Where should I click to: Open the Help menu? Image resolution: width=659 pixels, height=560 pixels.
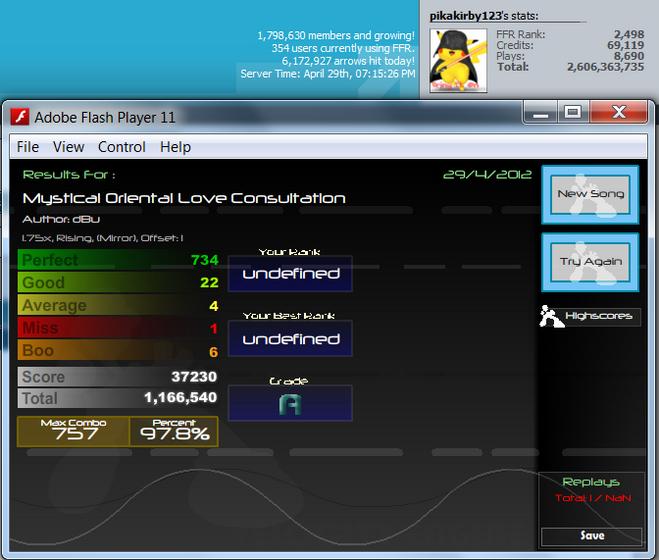click(175, 147)
